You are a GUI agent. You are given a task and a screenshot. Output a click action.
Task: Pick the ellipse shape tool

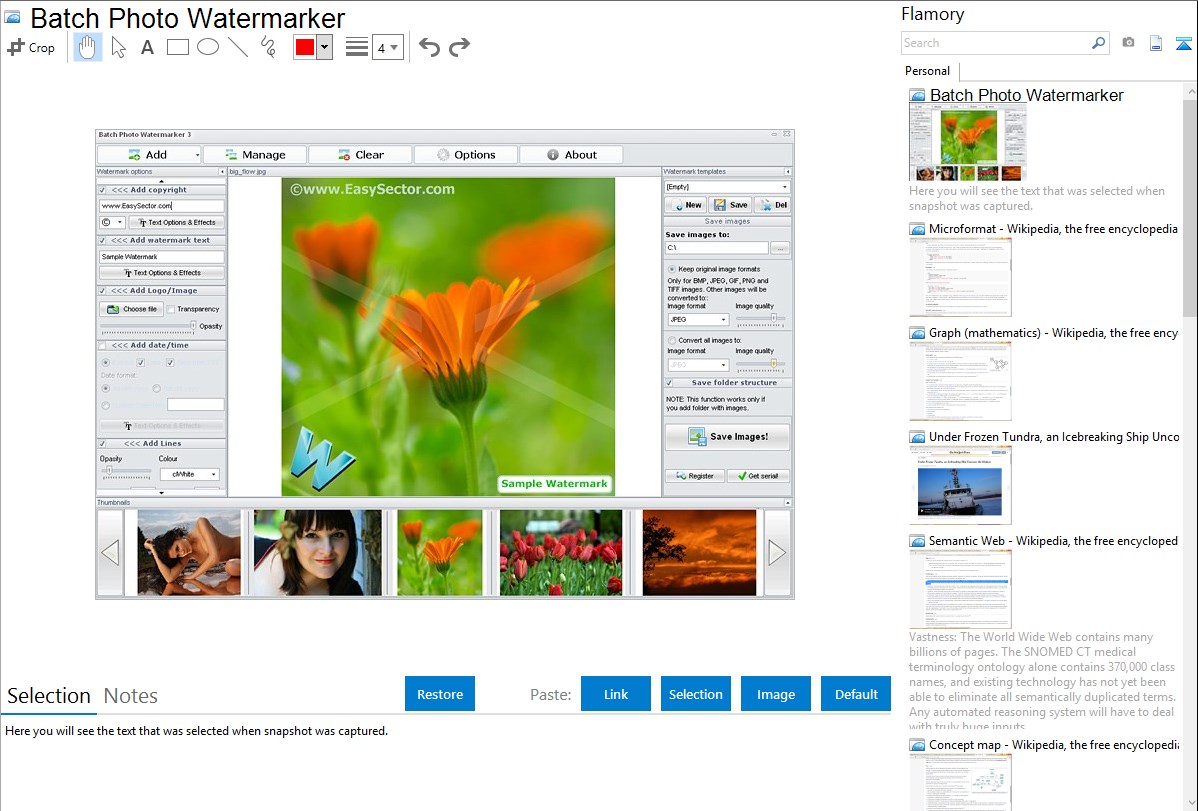tap(207, 47)
